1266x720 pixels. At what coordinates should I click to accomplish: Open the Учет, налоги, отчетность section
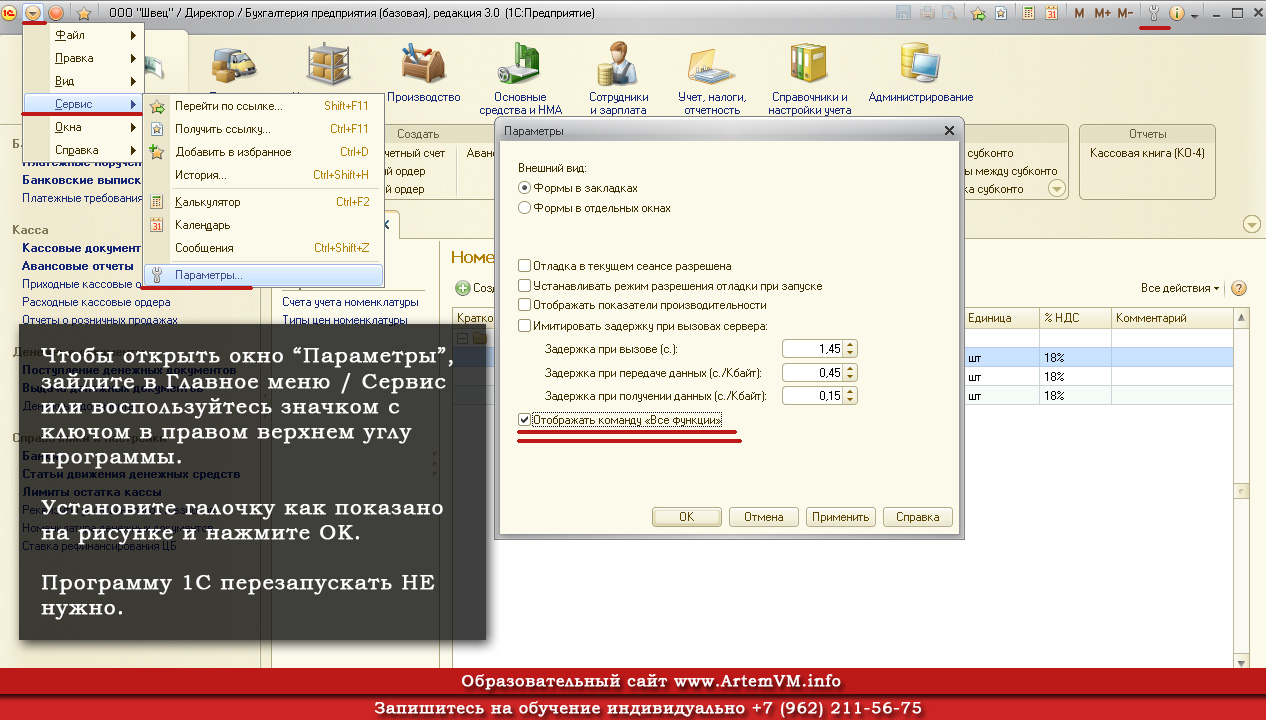point(712,79)
